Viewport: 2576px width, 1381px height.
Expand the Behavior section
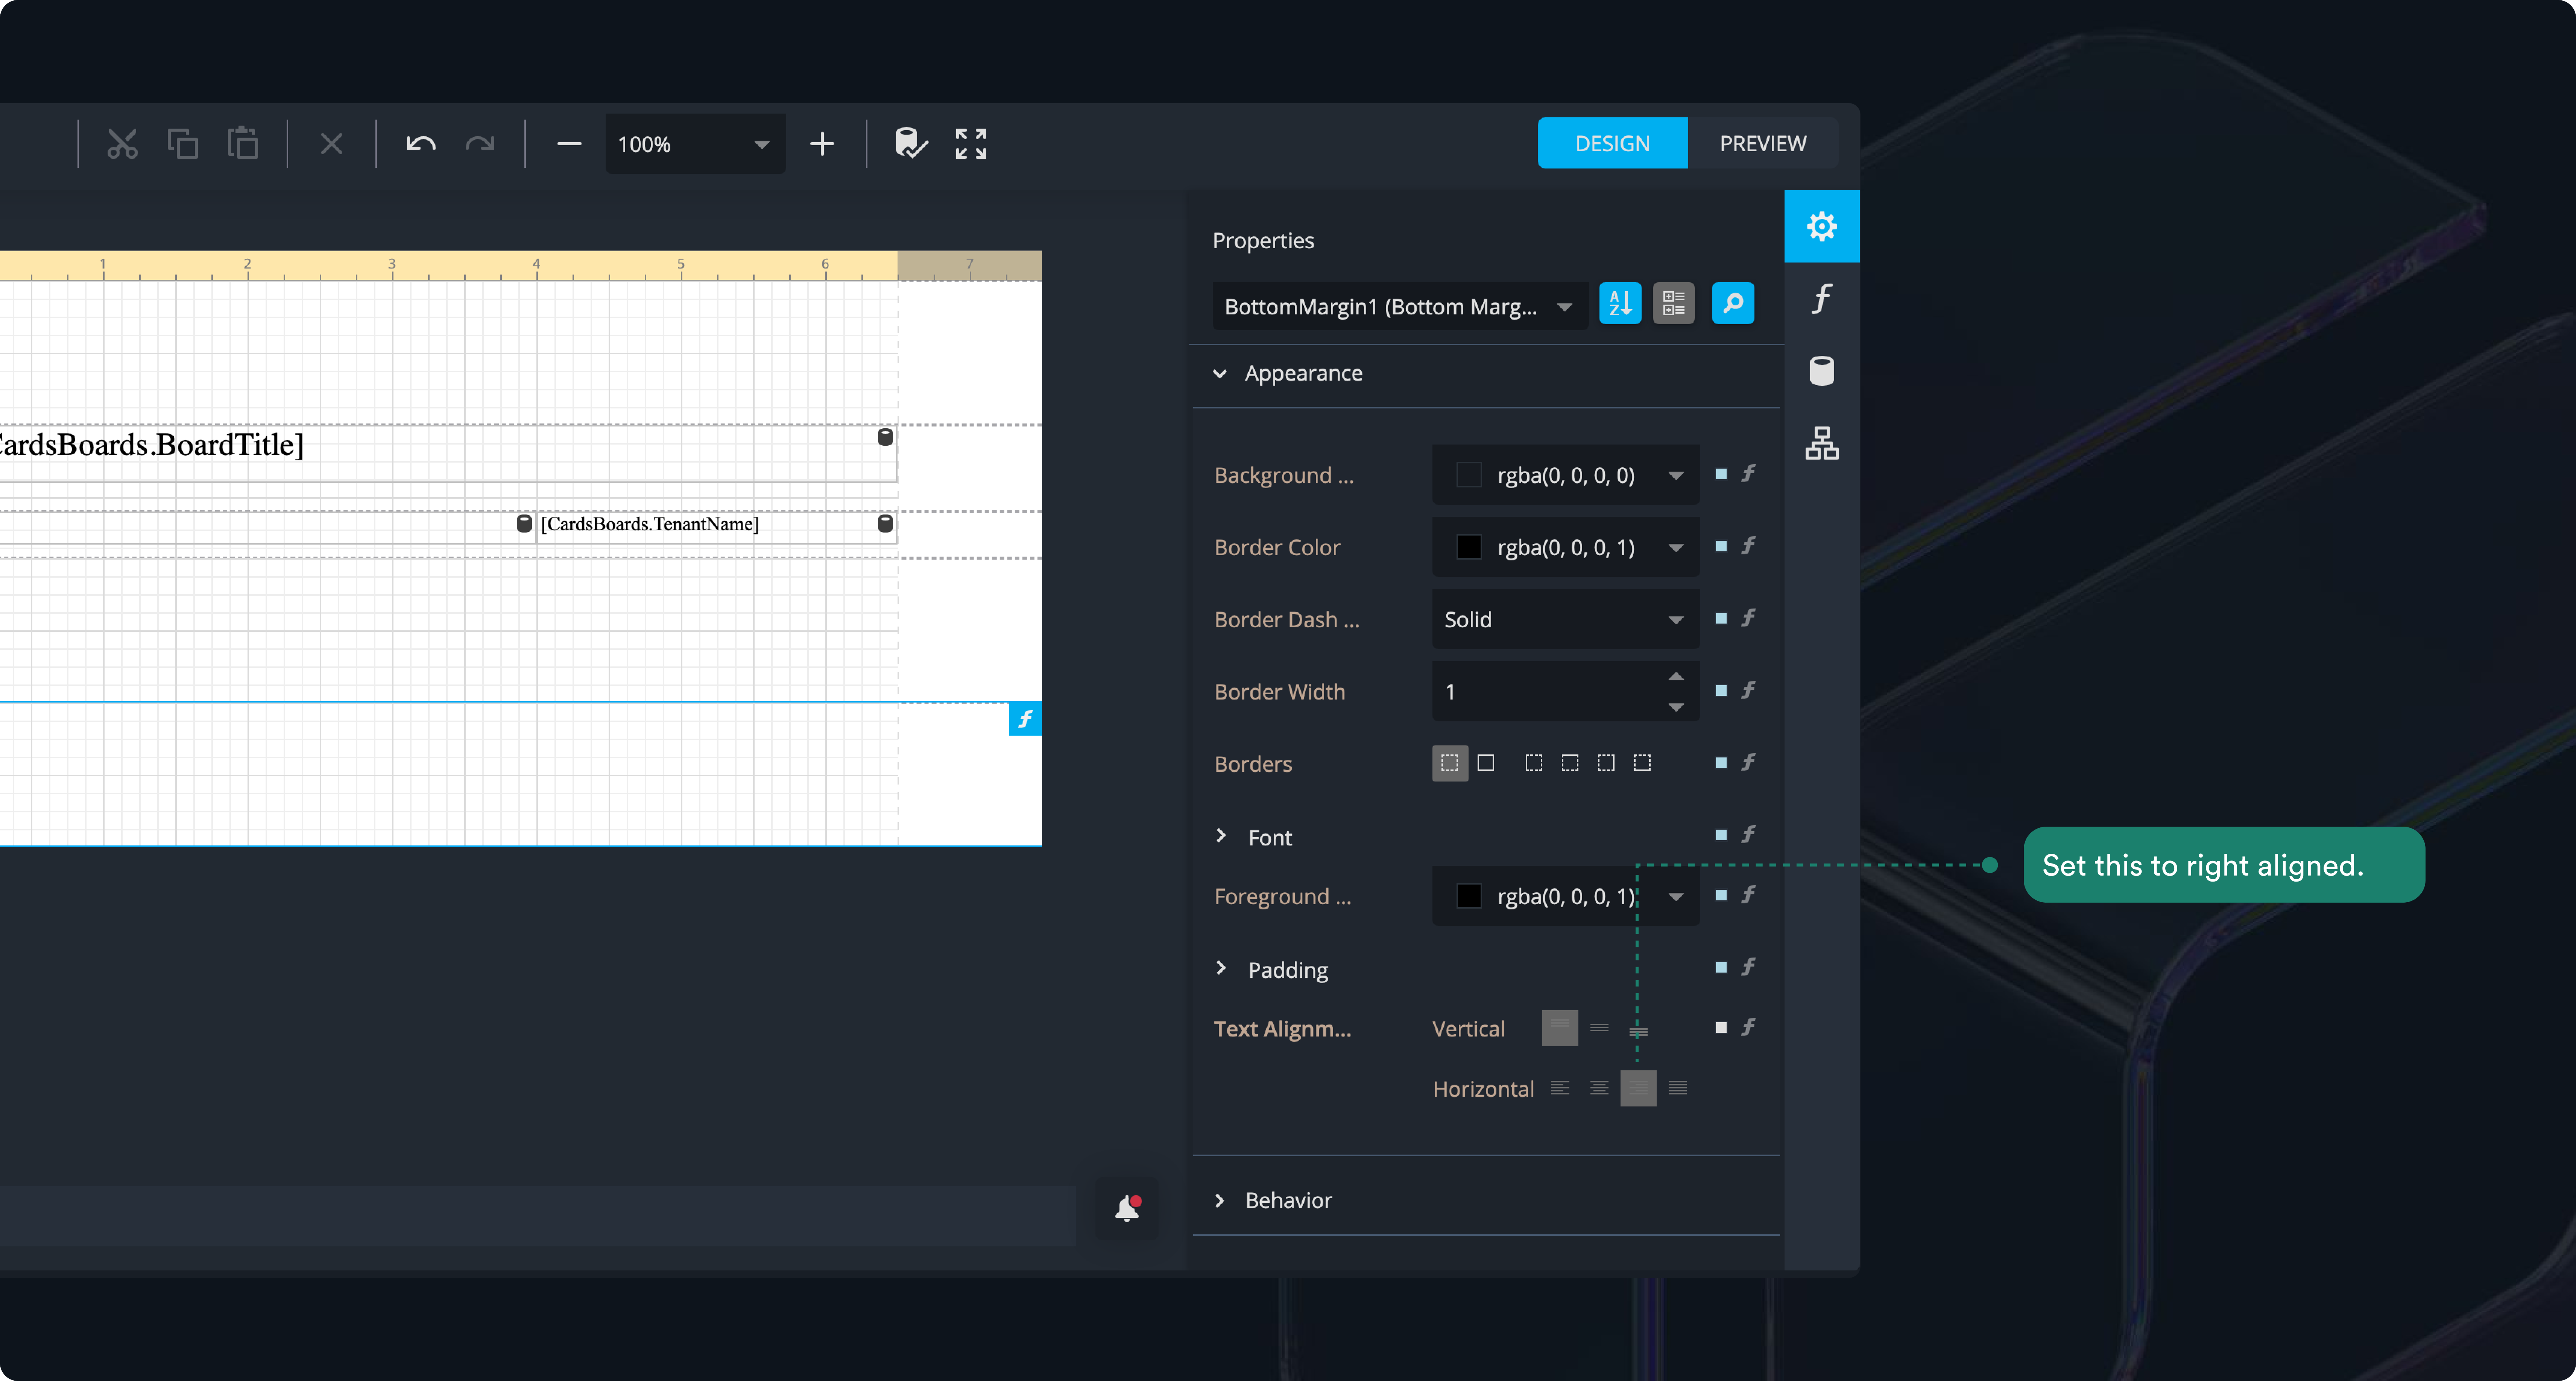click(x=1220, y=1200)
